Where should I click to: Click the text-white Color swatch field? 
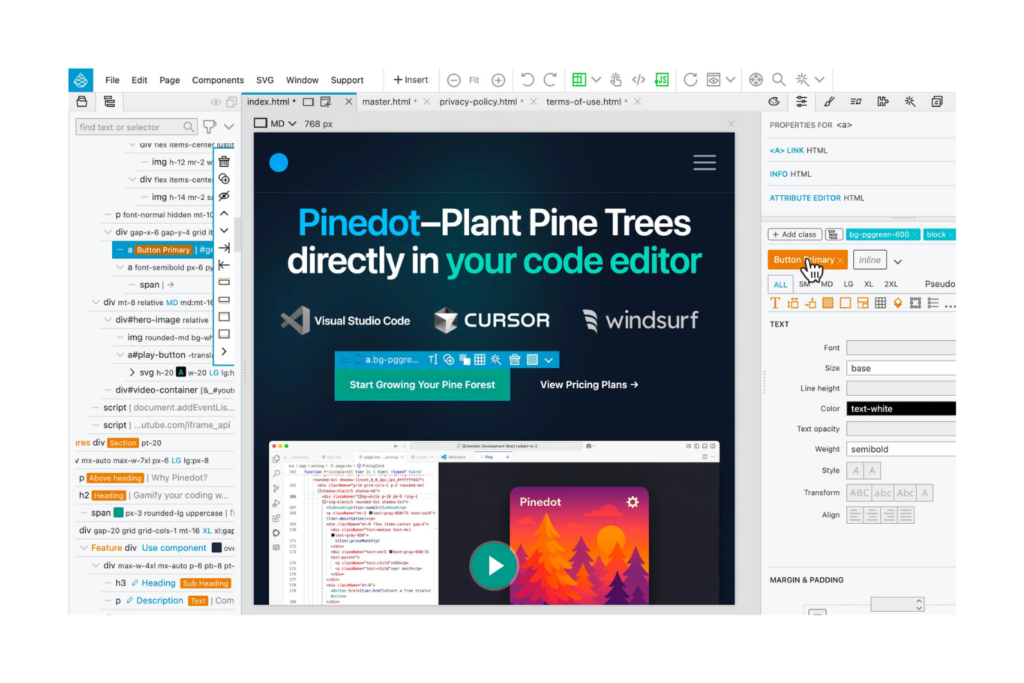click(x=901, y=409)
